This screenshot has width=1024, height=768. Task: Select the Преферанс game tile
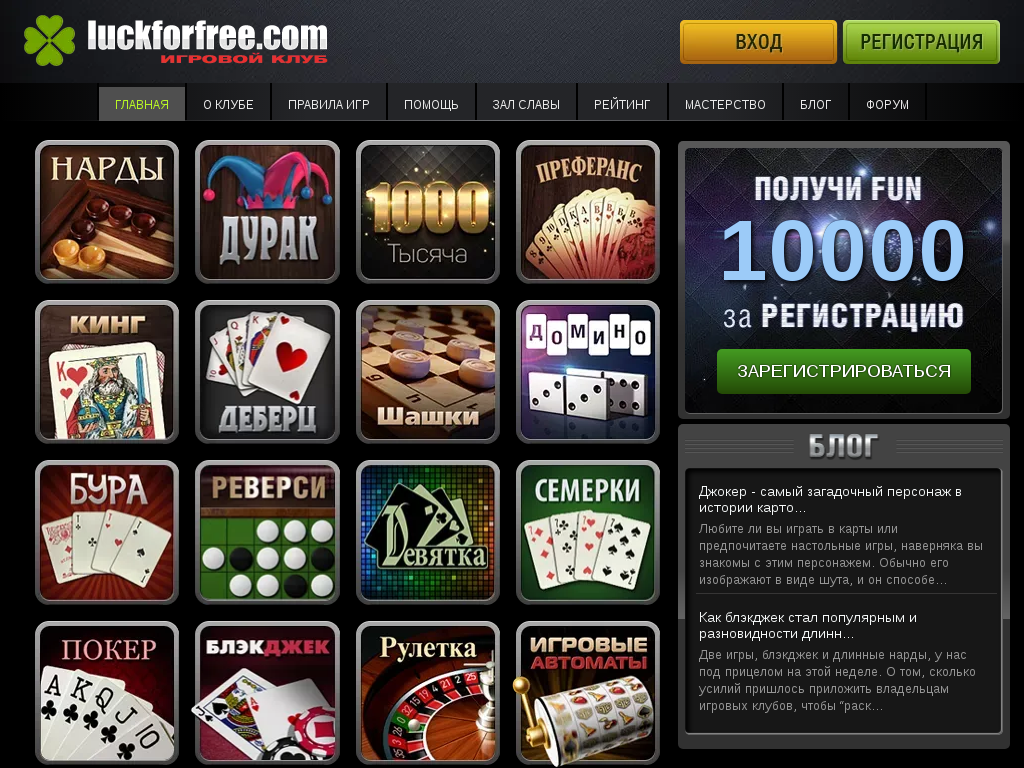pyautogui.click(x=588, y=212)
